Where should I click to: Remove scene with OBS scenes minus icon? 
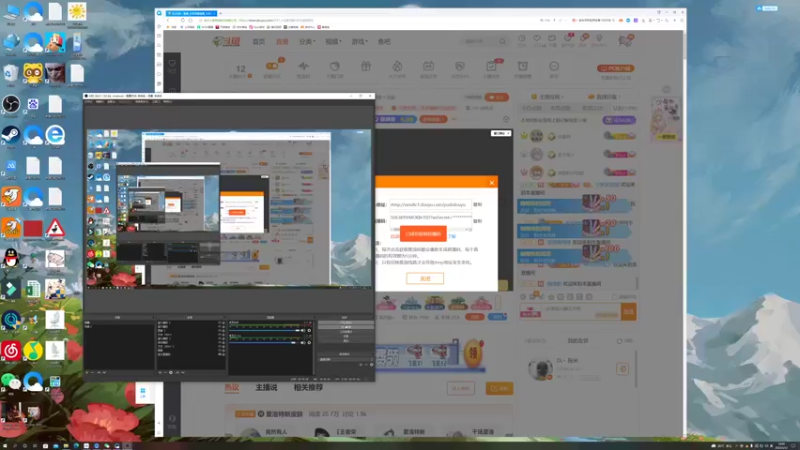tap(93, 372)
